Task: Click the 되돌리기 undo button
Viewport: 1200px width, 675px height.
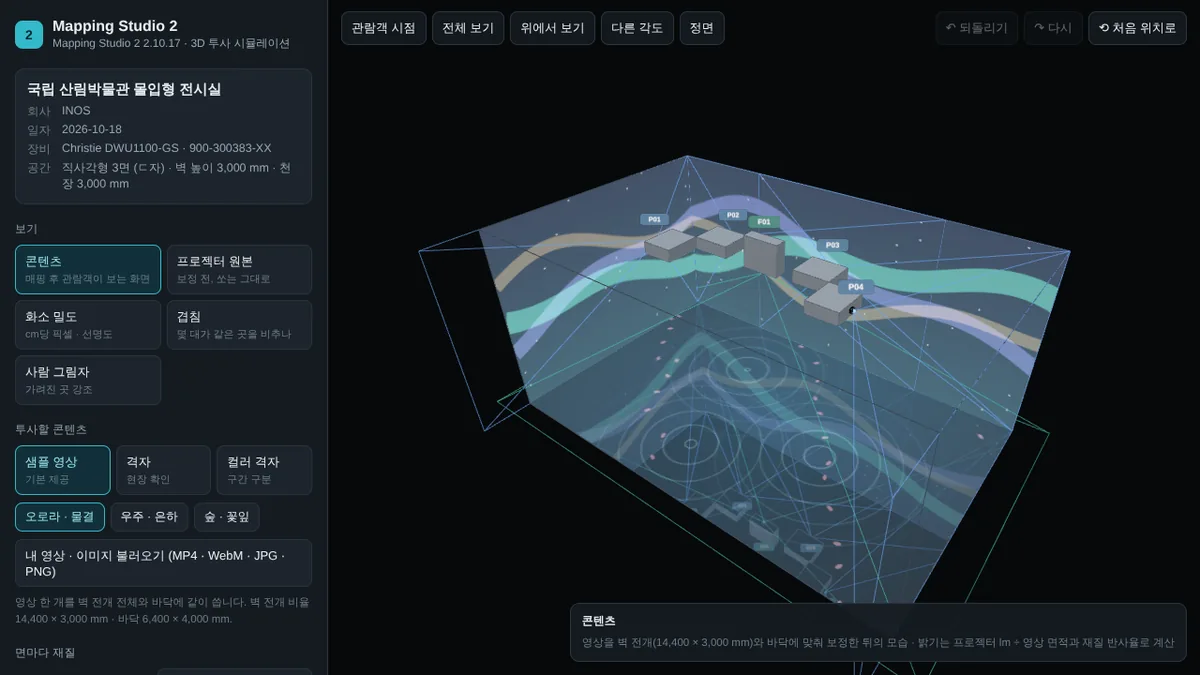Action: click(x=978, y=28)
